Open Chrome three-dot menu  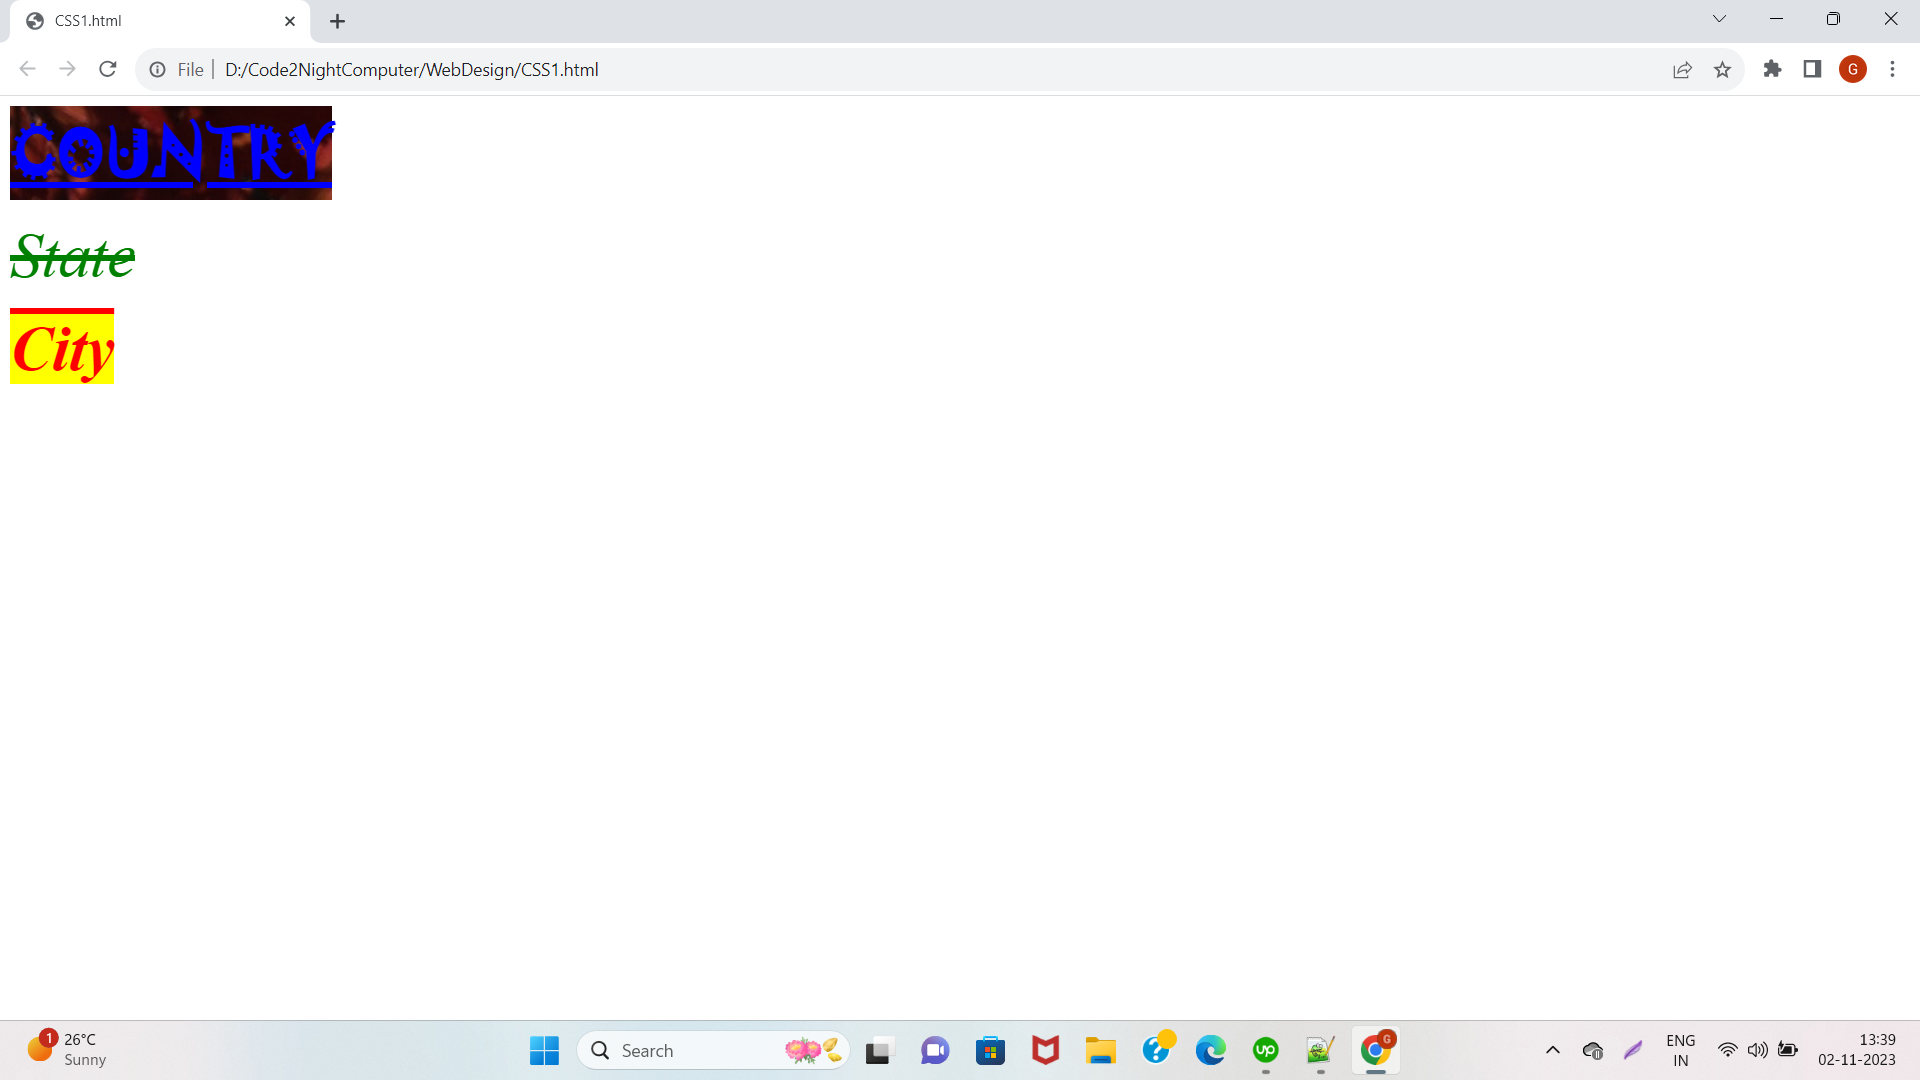1892,69
